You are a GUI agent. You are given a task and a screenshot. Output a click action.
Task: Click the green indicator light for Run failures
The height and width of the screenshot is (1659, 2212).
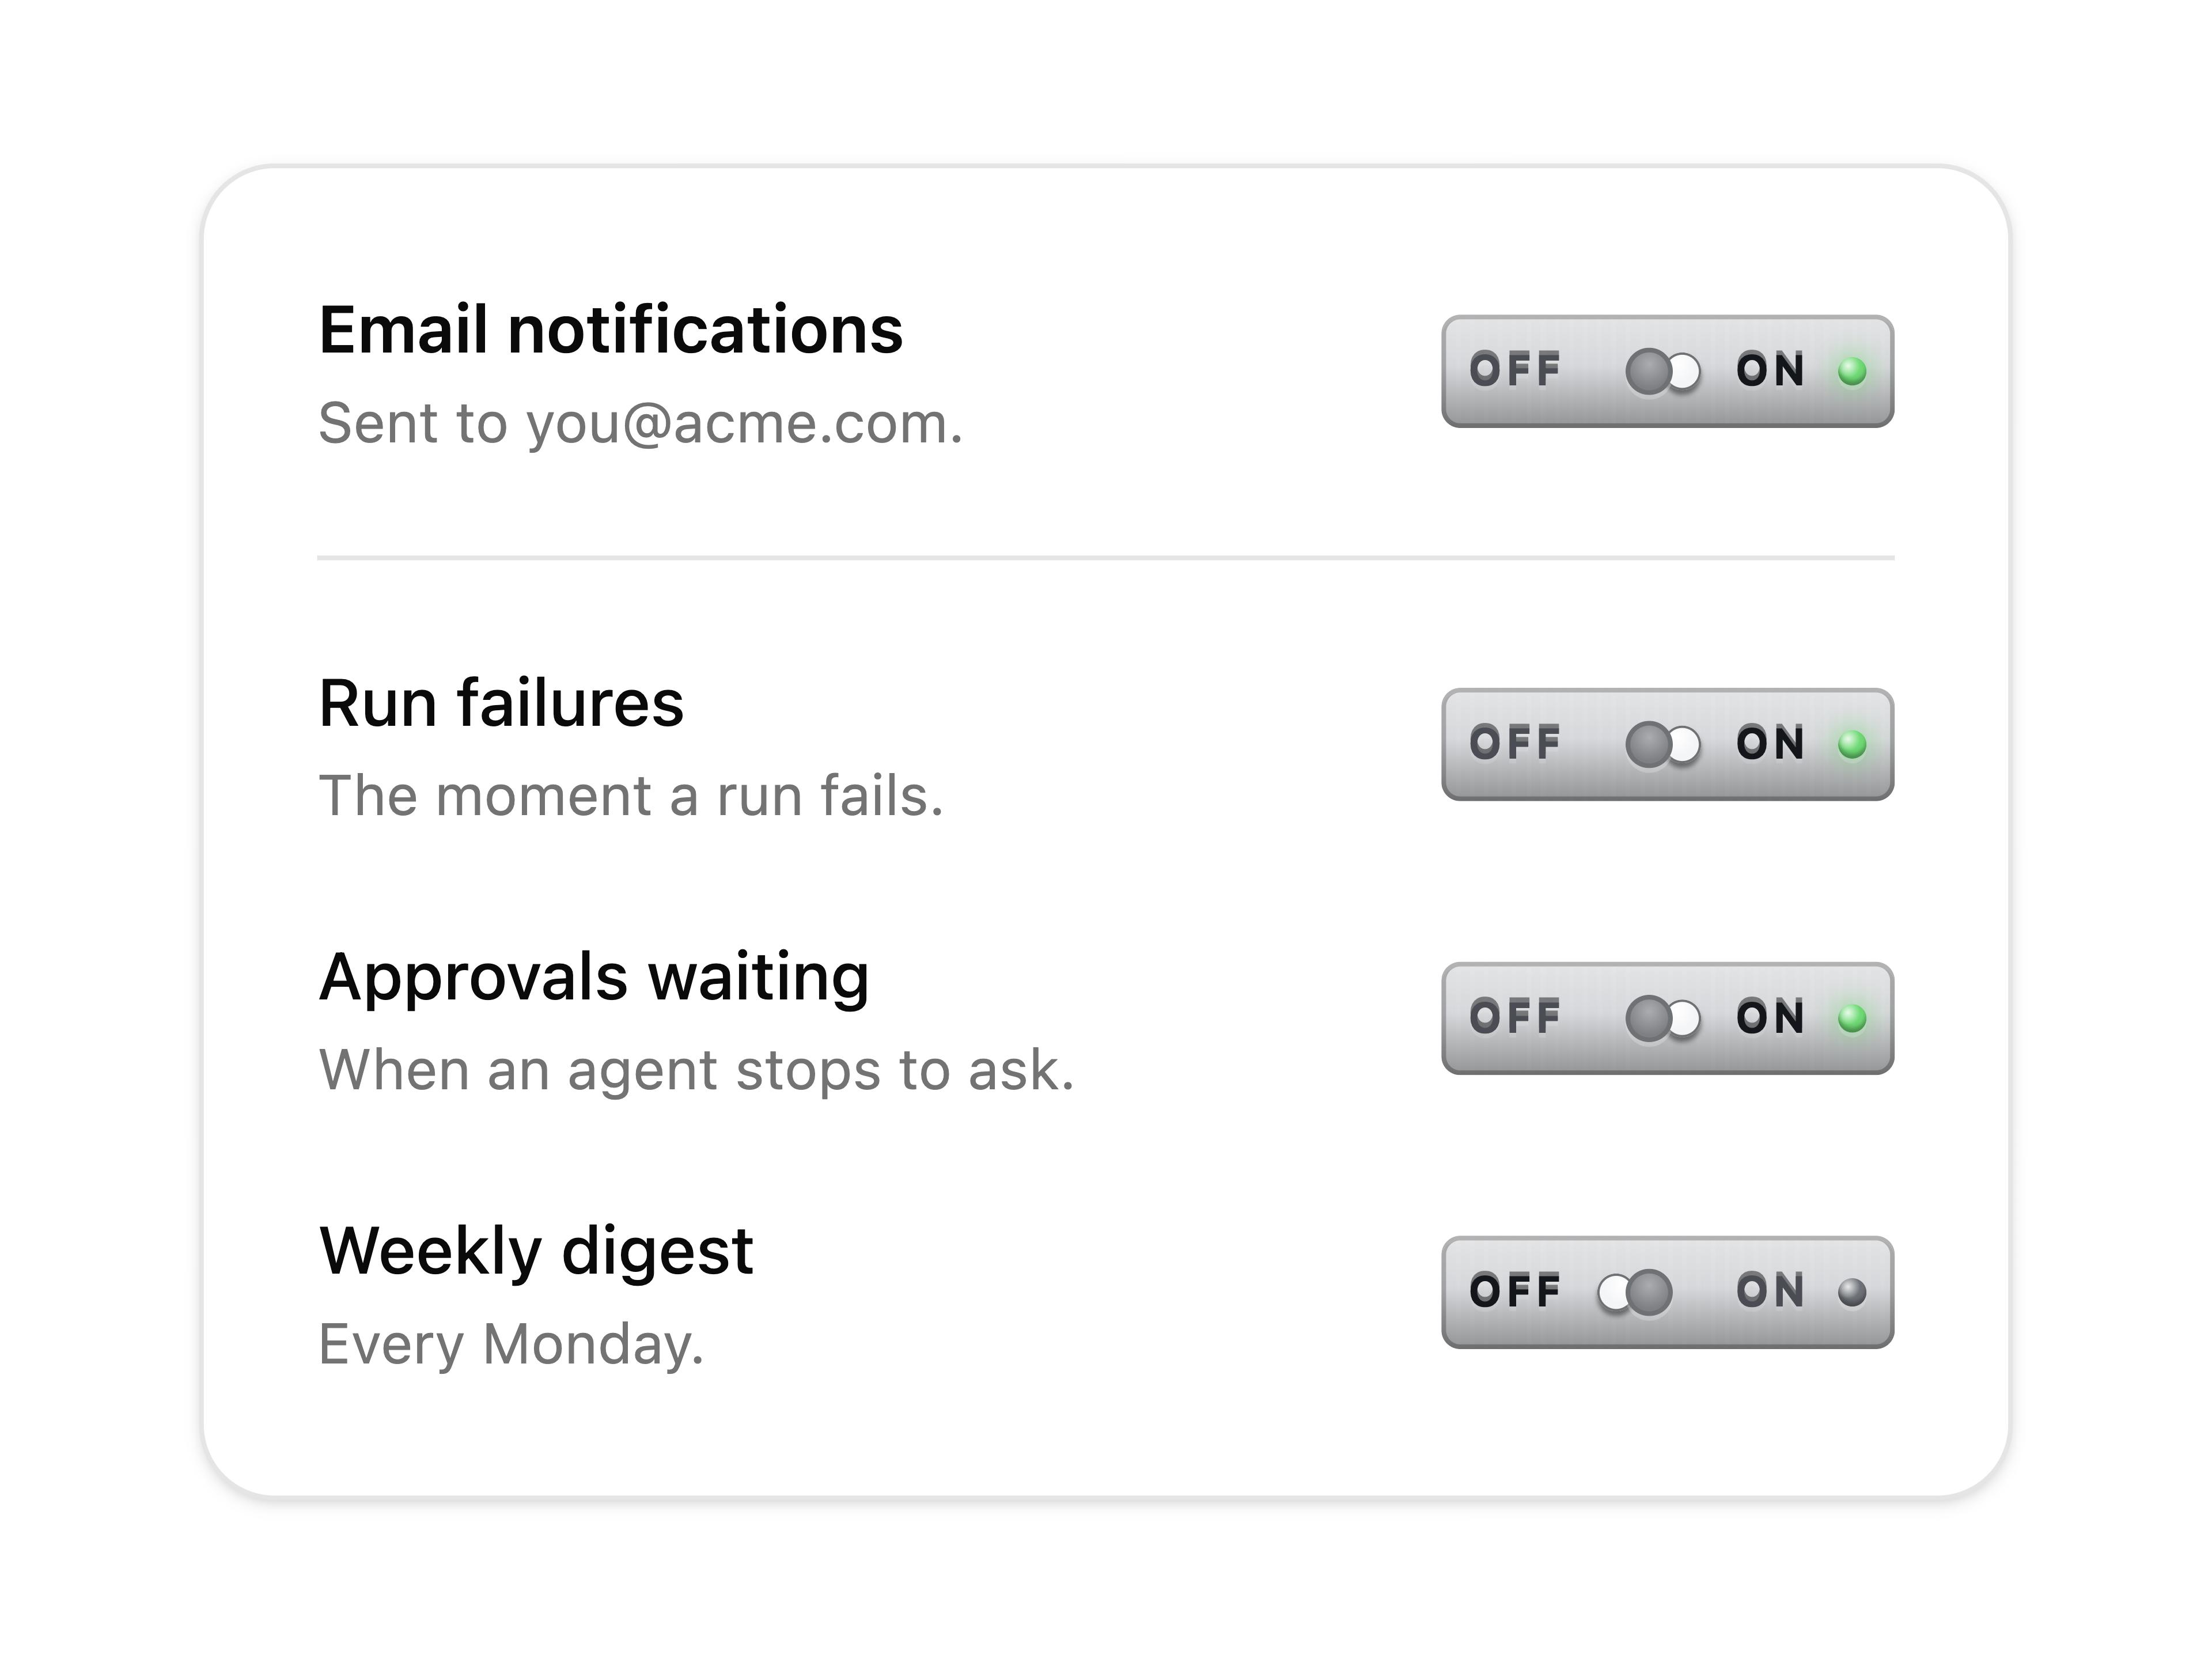point(1852,745)
